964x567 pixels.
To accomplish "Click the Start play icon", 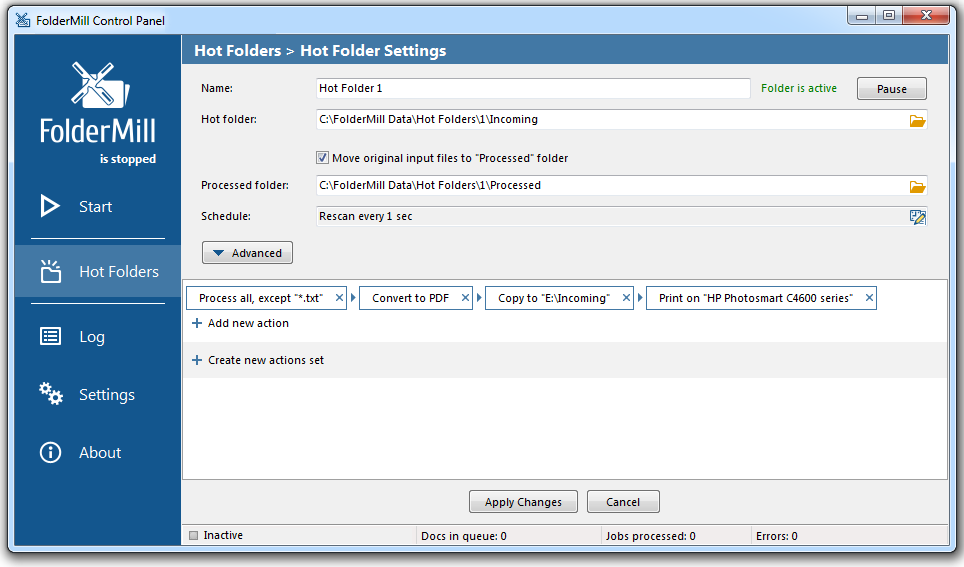I will (x=50, y=206).
